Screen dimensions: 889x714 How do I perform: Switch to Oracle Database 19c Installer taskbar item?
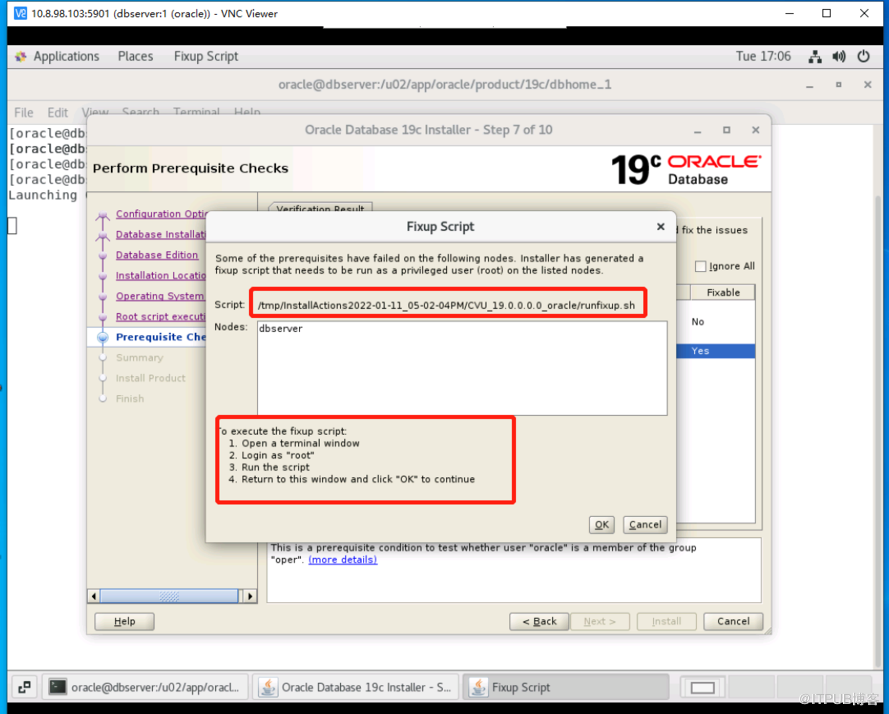pos(355,687)
